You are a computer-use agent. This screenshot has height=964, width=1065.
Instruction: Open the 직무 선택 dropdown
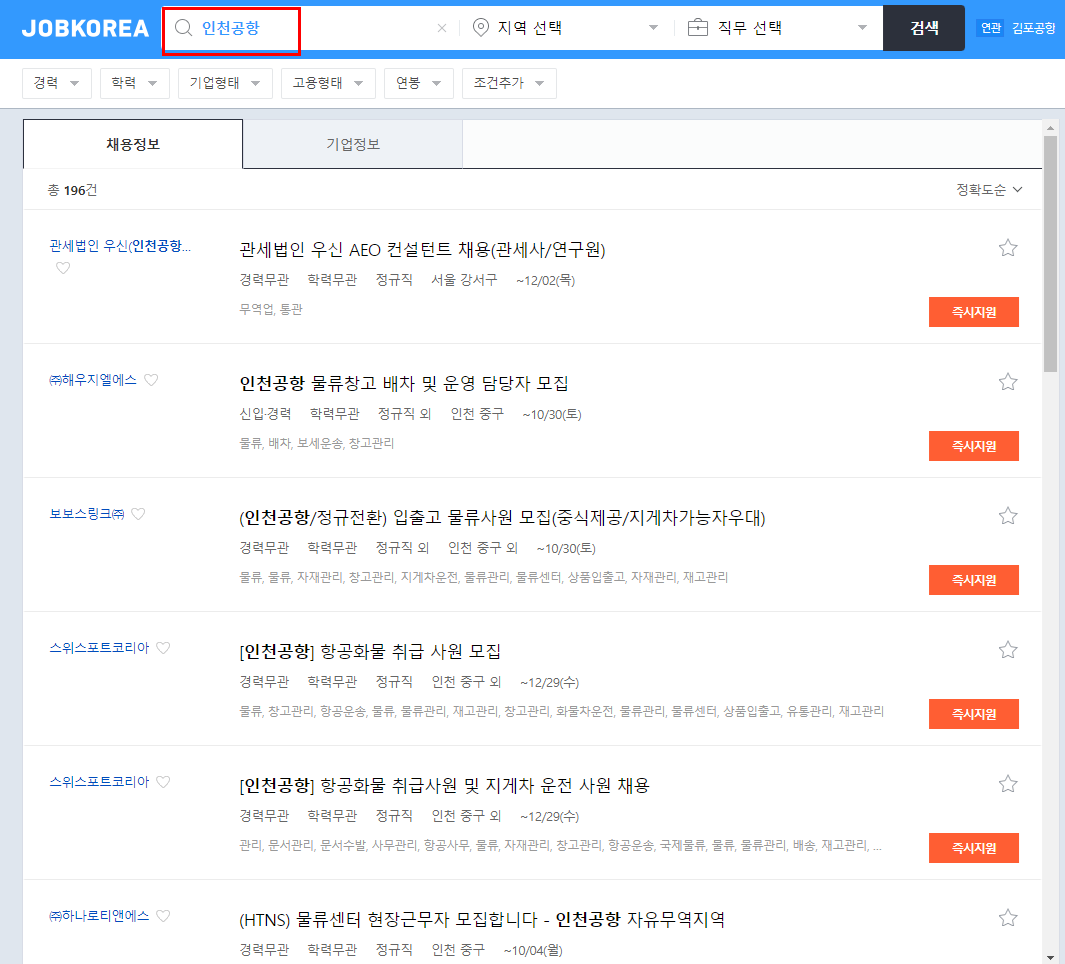pyautogui.click(x=778, y=28)
